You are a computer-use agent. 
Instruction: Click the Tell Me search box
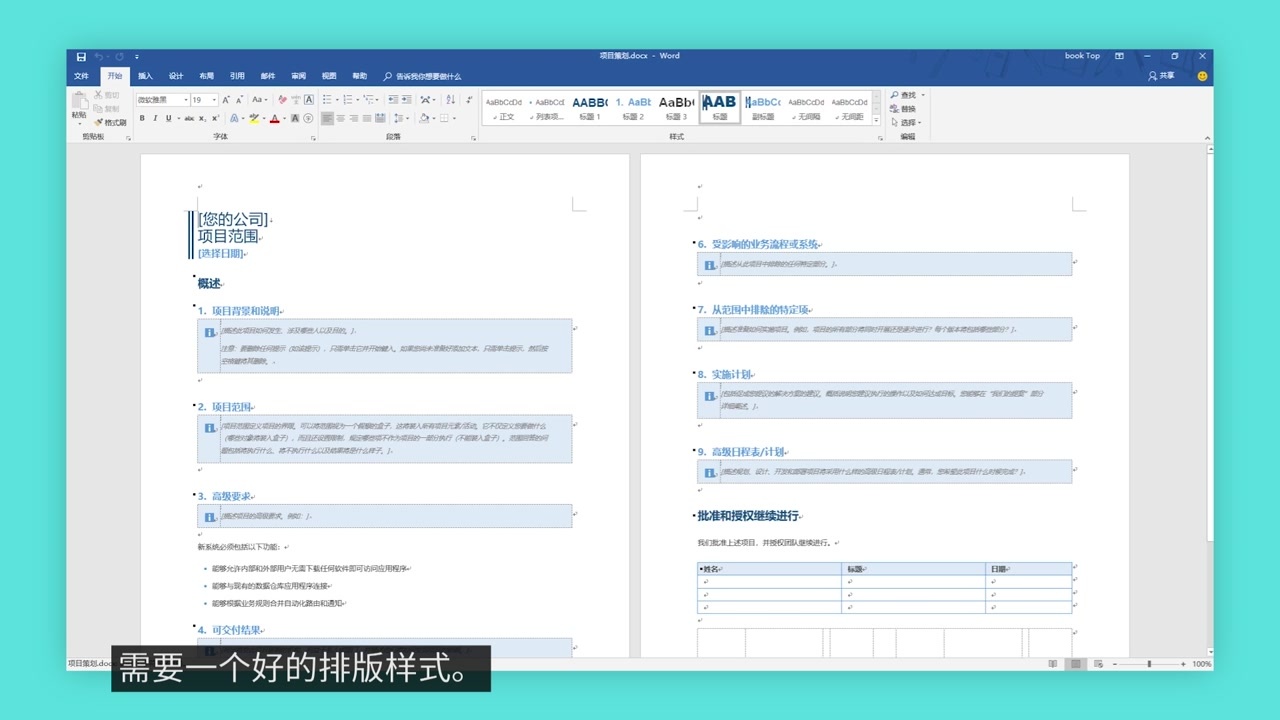click(x=423, y=76)
